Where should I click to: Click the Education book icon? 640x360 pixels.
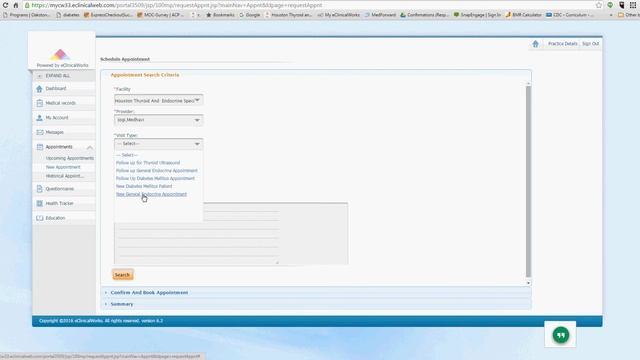pos(40,218)
